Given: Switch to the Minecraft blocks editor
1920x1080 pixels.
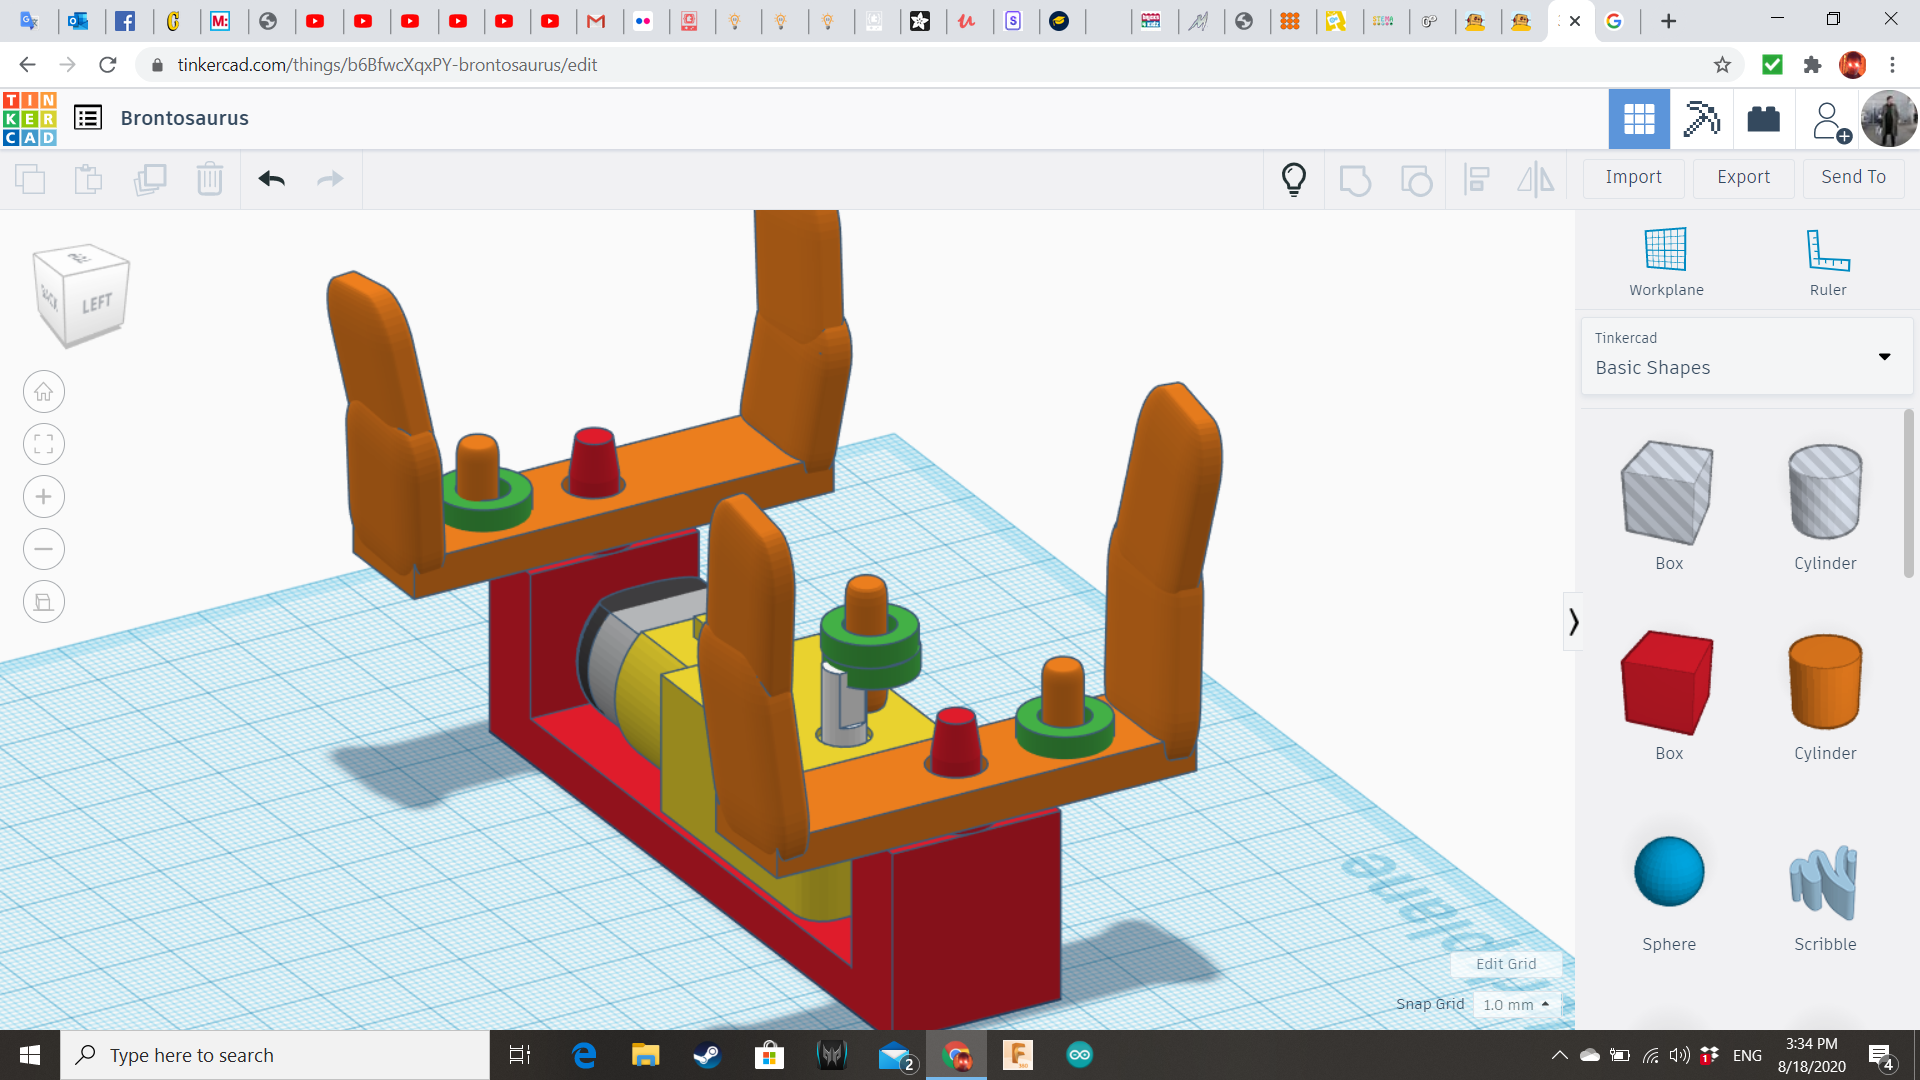Looking at the screenshot, I should (x=1701, y=118).
